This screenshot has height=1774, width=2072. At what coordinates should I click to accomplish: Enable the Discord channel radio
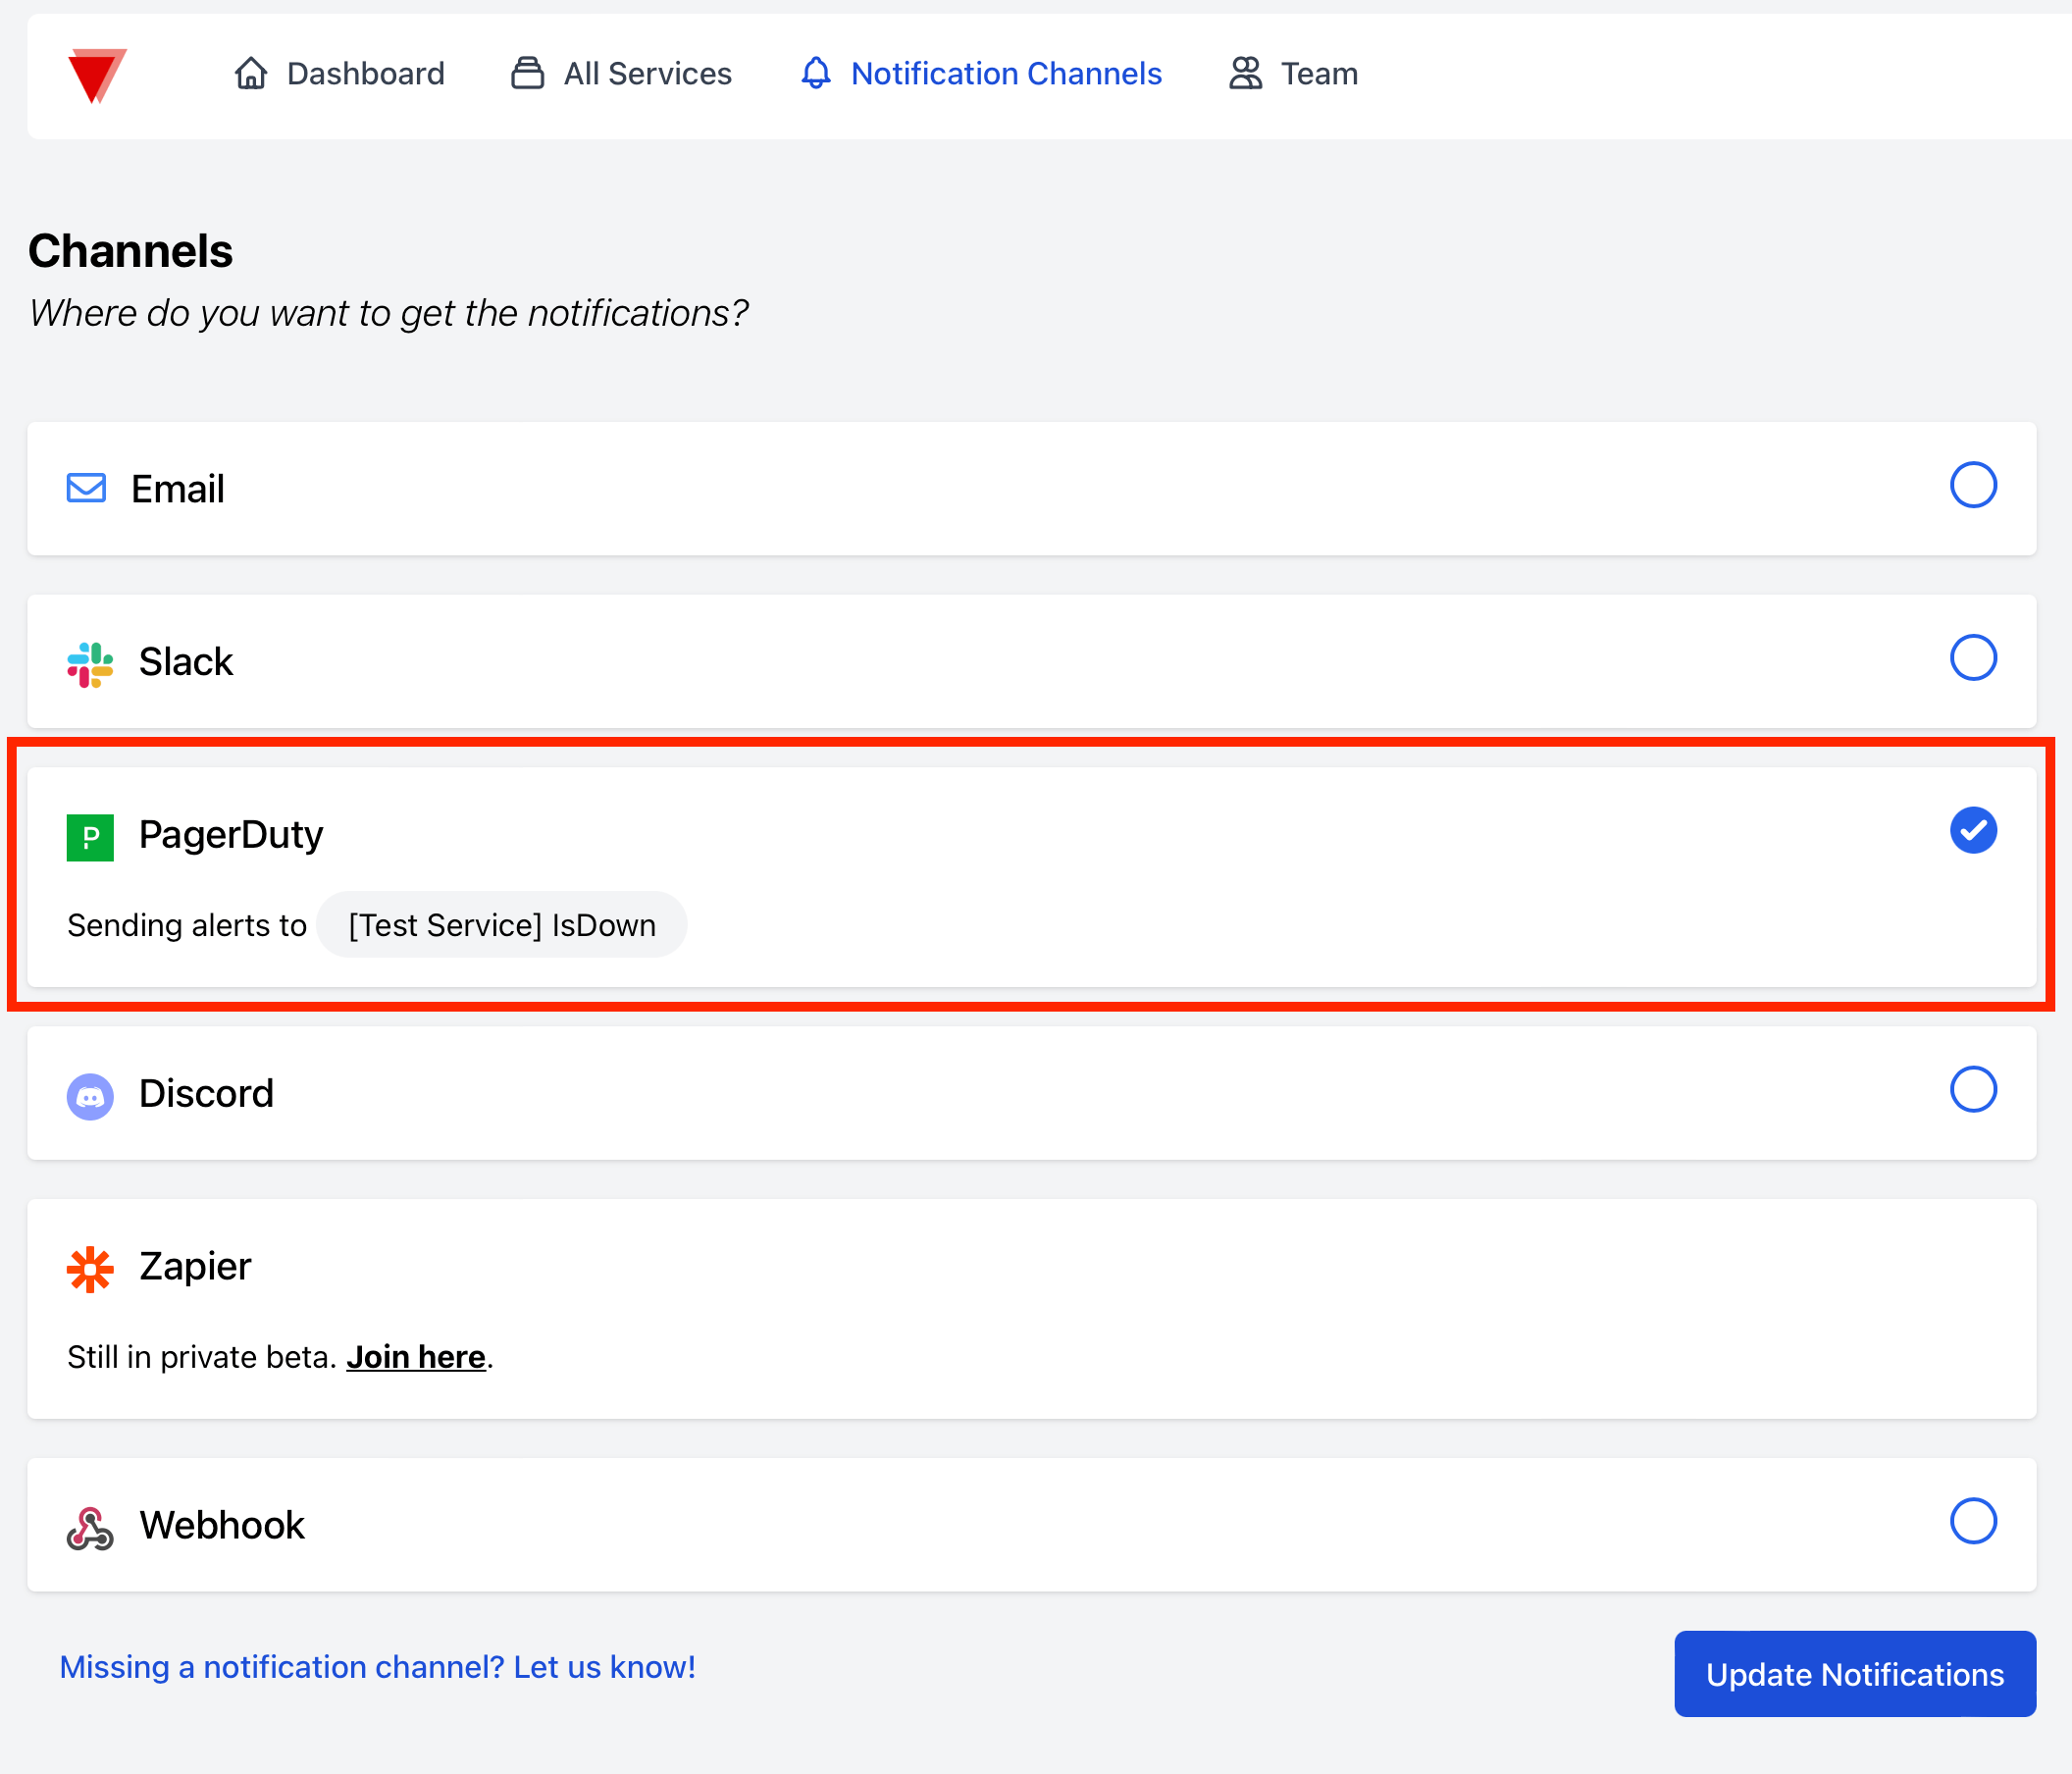(1973, 1089)
